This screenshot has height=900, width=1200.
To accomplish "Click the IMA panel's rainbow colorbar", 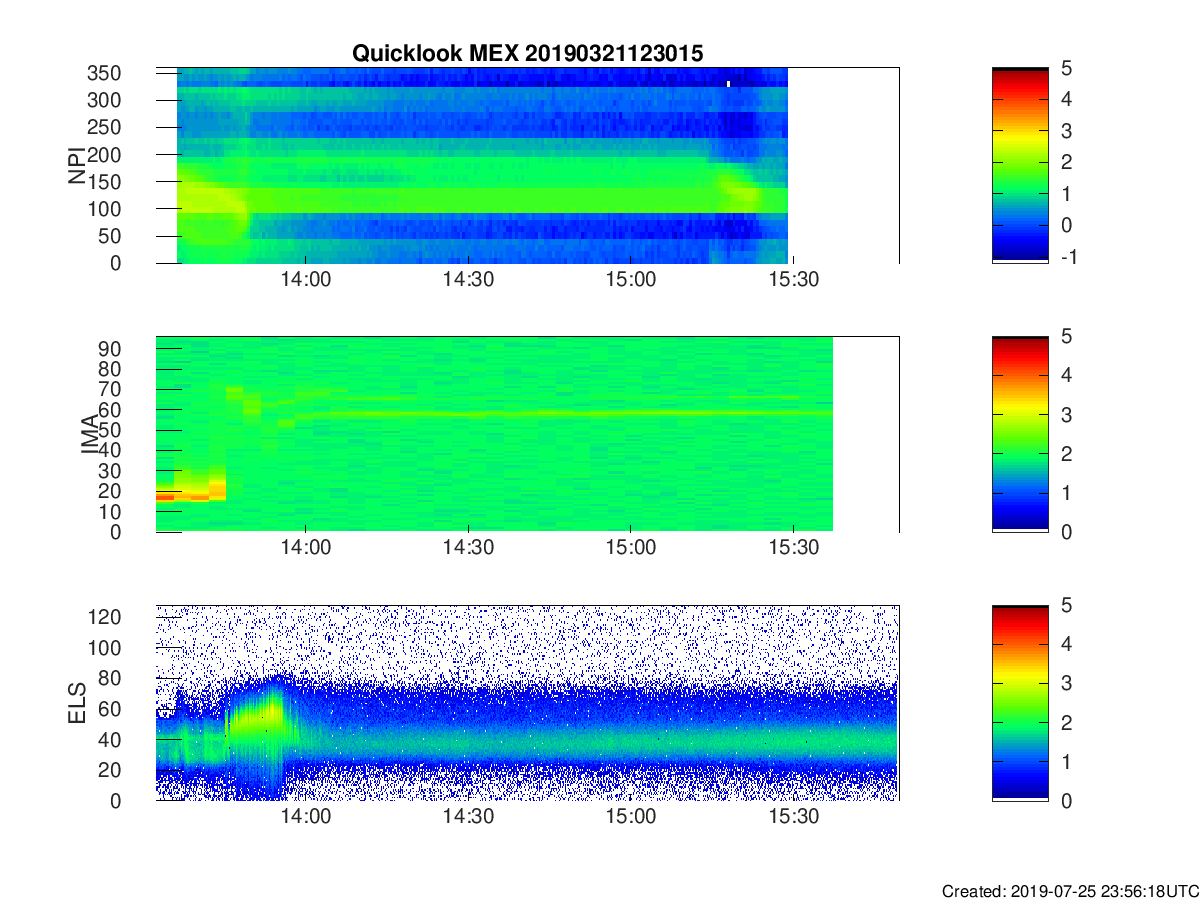I will (x=1020, y=434).
